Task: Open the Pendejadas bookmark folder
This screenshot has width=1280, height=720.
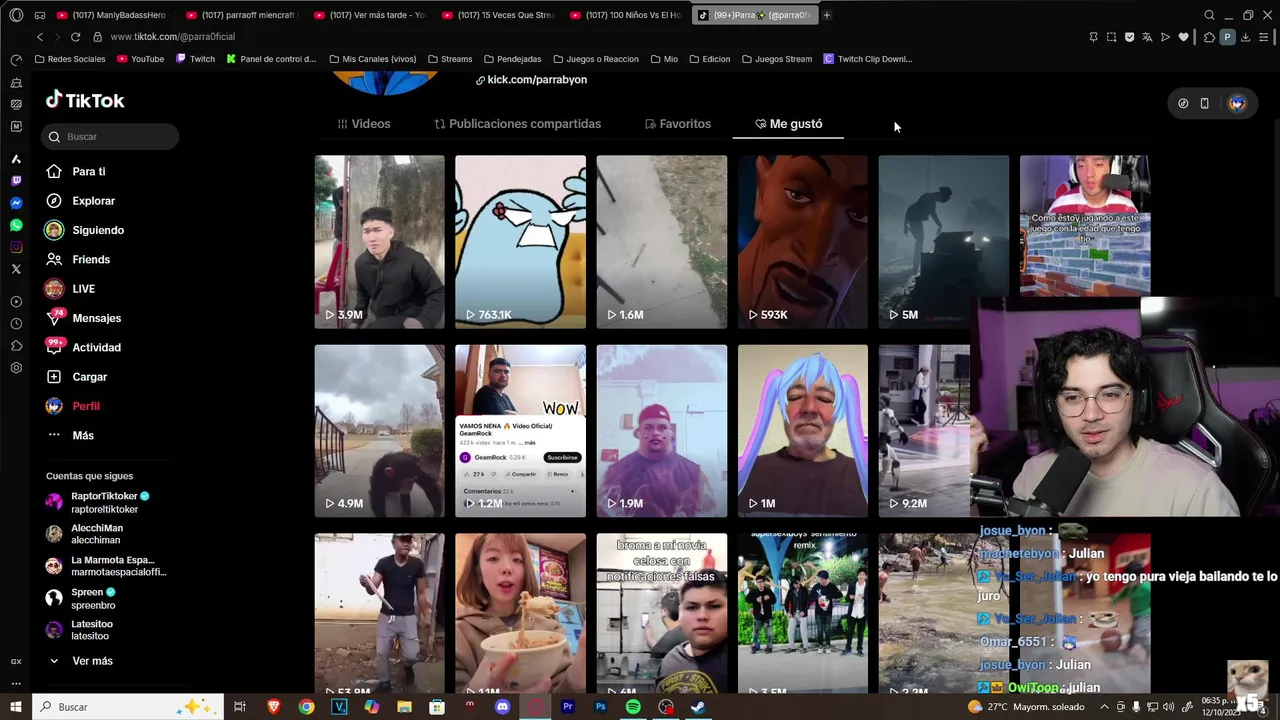Action: [512, 59]
